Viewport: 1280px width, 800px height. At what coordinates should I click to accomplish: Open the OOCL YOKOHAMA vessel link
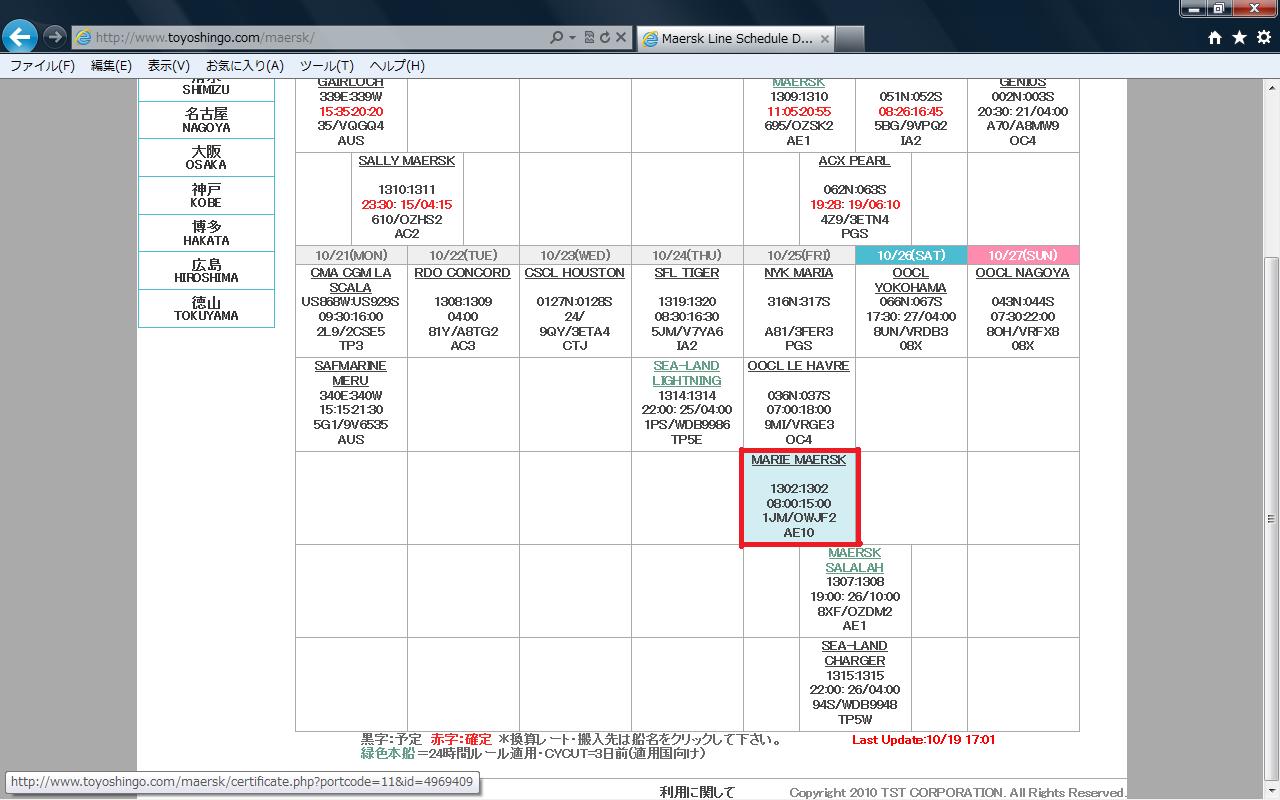[x=911, y=280]
